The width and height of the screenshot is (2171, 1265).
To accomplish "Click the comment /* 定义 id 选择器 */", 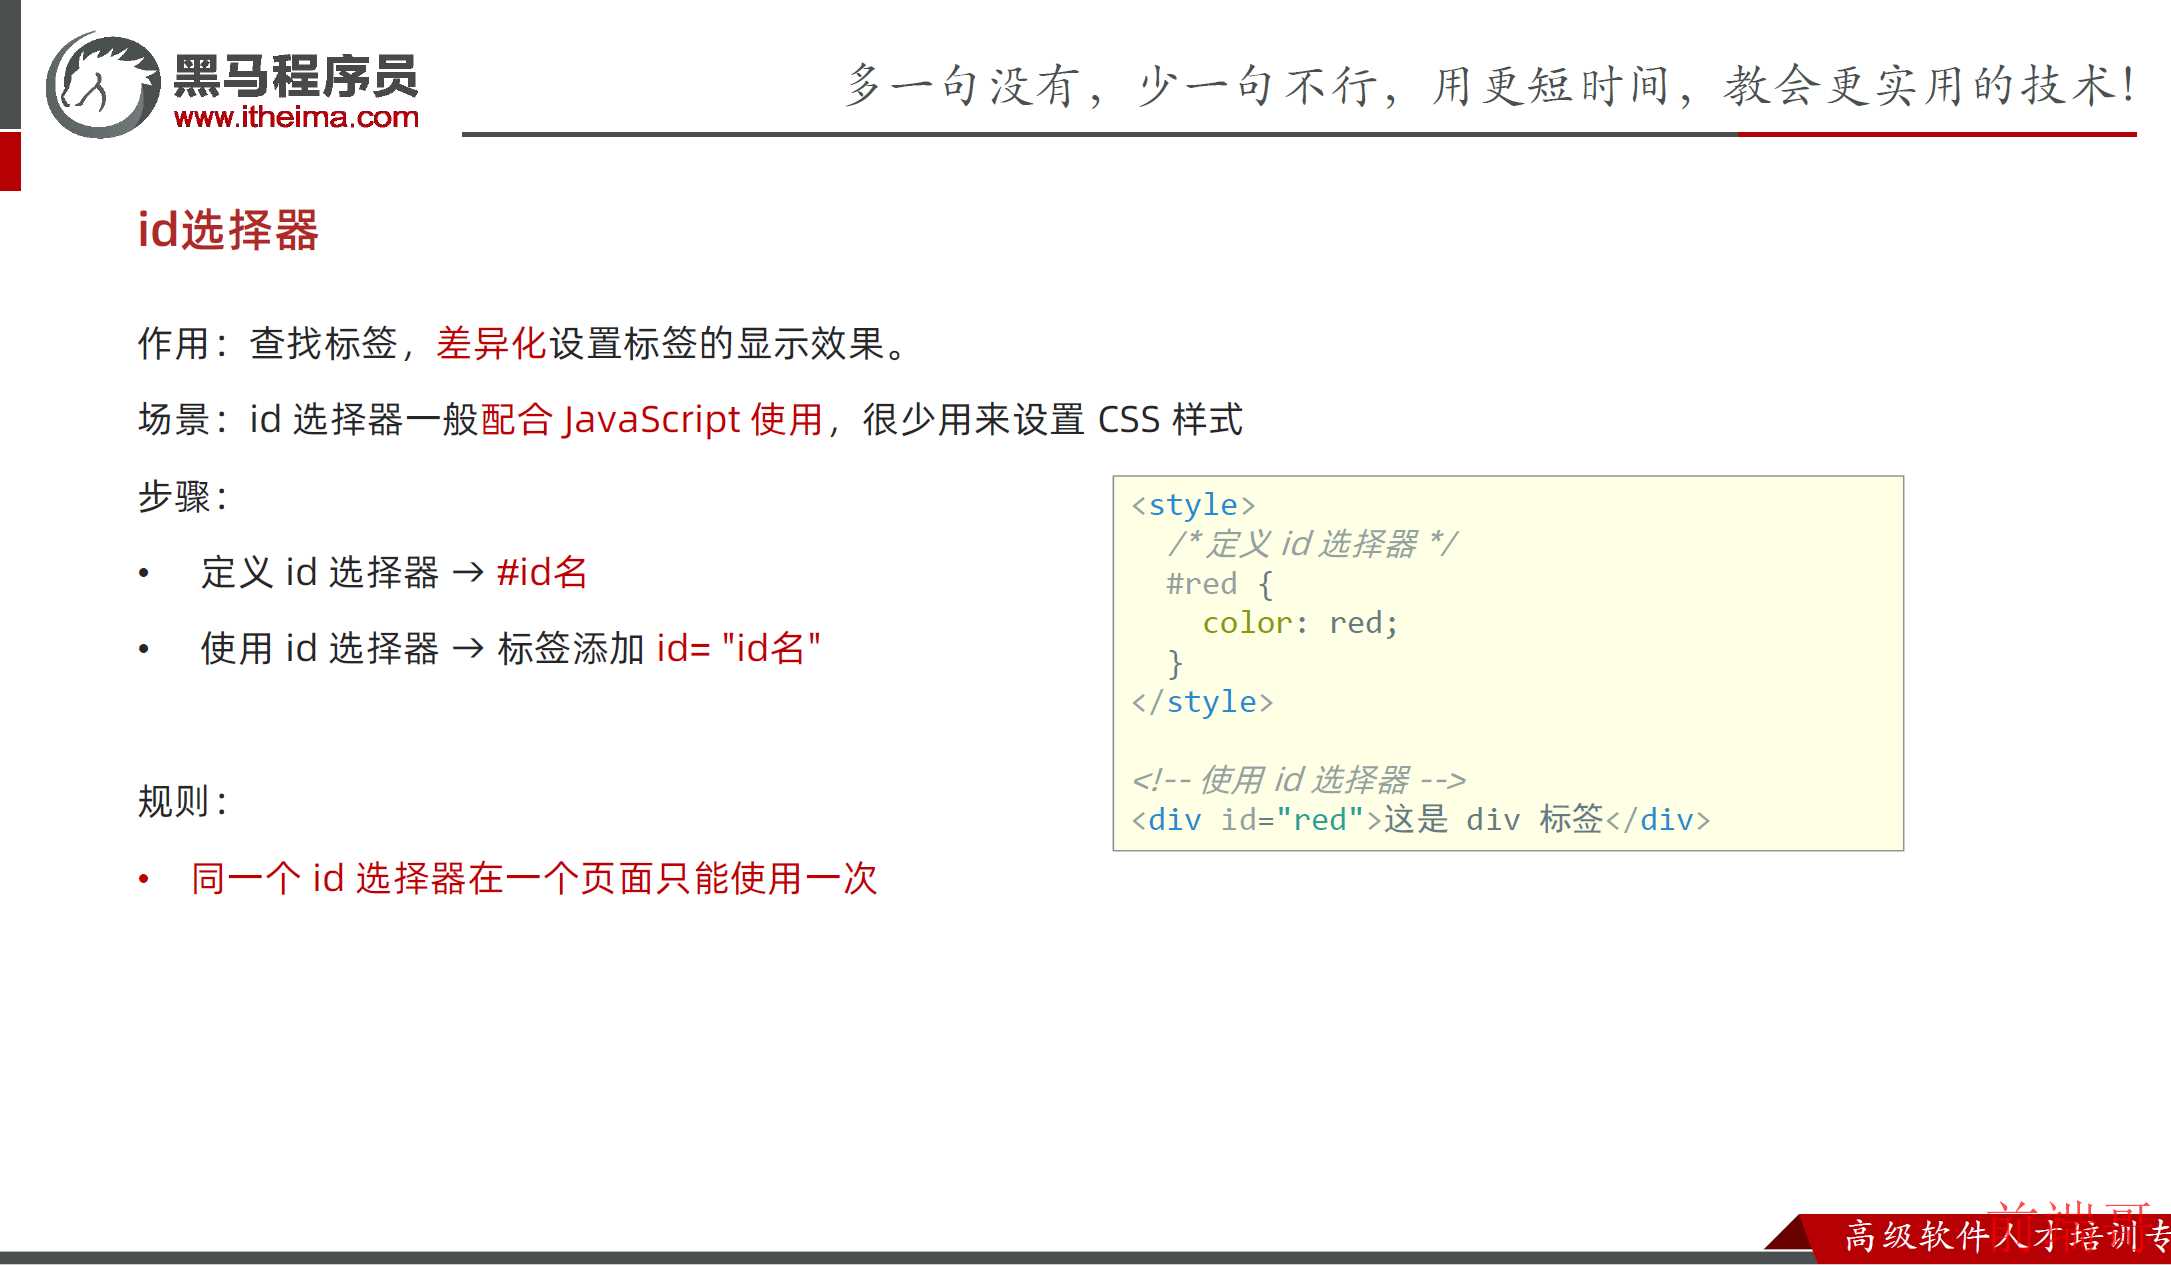I will (x=1312, y=544).
